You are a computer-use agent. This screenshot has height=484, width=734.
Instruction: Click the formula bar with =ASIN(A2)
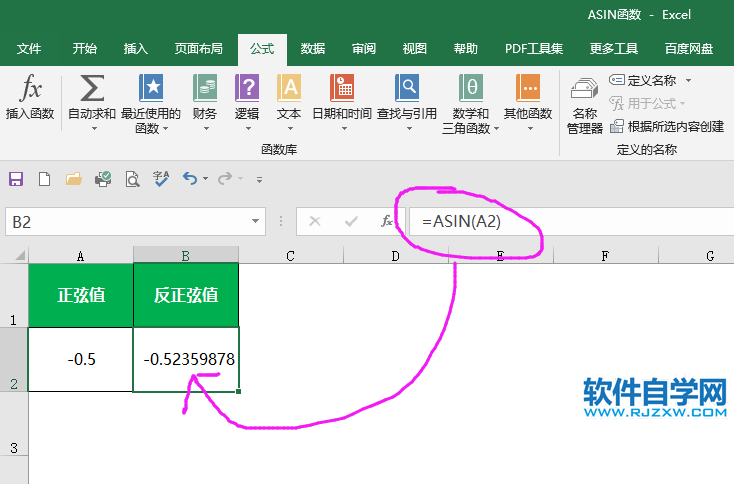click(572, 221)
